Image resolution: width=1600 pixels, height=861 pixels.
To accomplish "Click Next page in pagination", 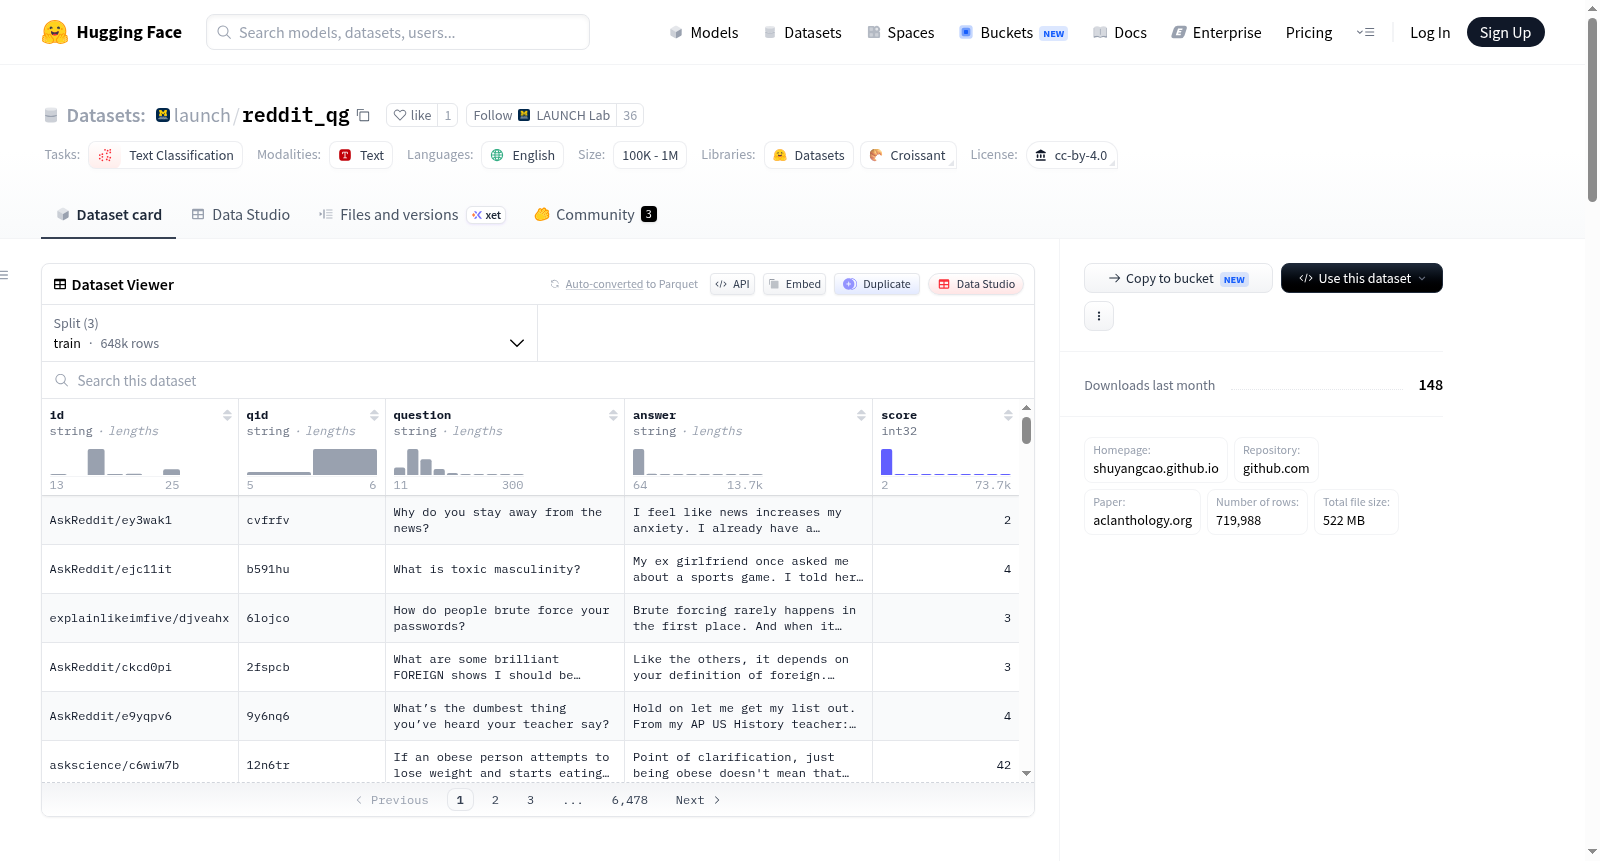I will coord(698,800).
